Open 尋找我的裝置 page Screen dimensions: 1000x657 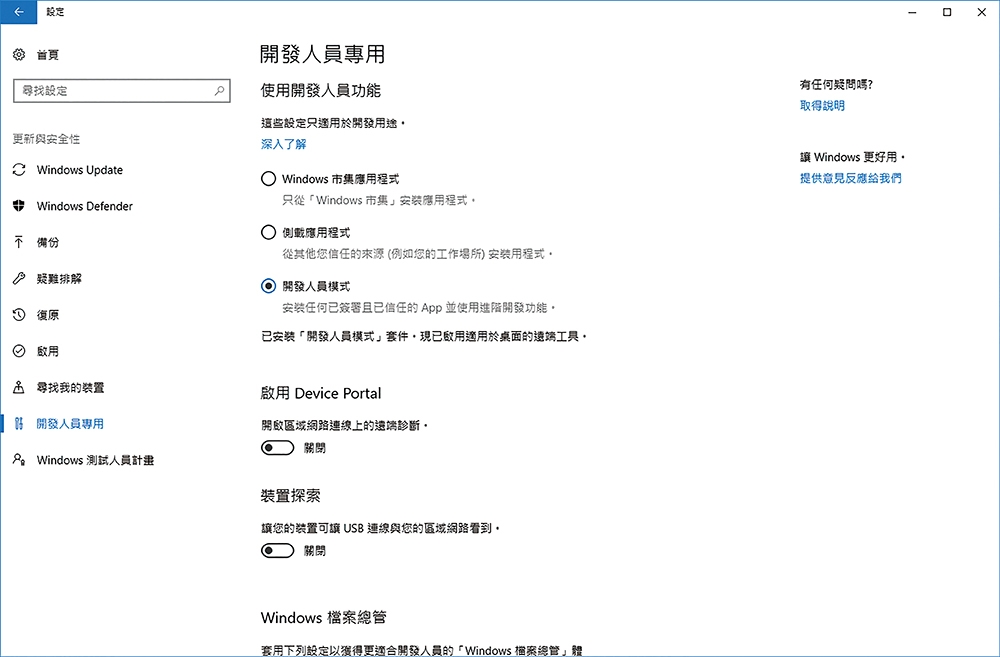[70, 387]
